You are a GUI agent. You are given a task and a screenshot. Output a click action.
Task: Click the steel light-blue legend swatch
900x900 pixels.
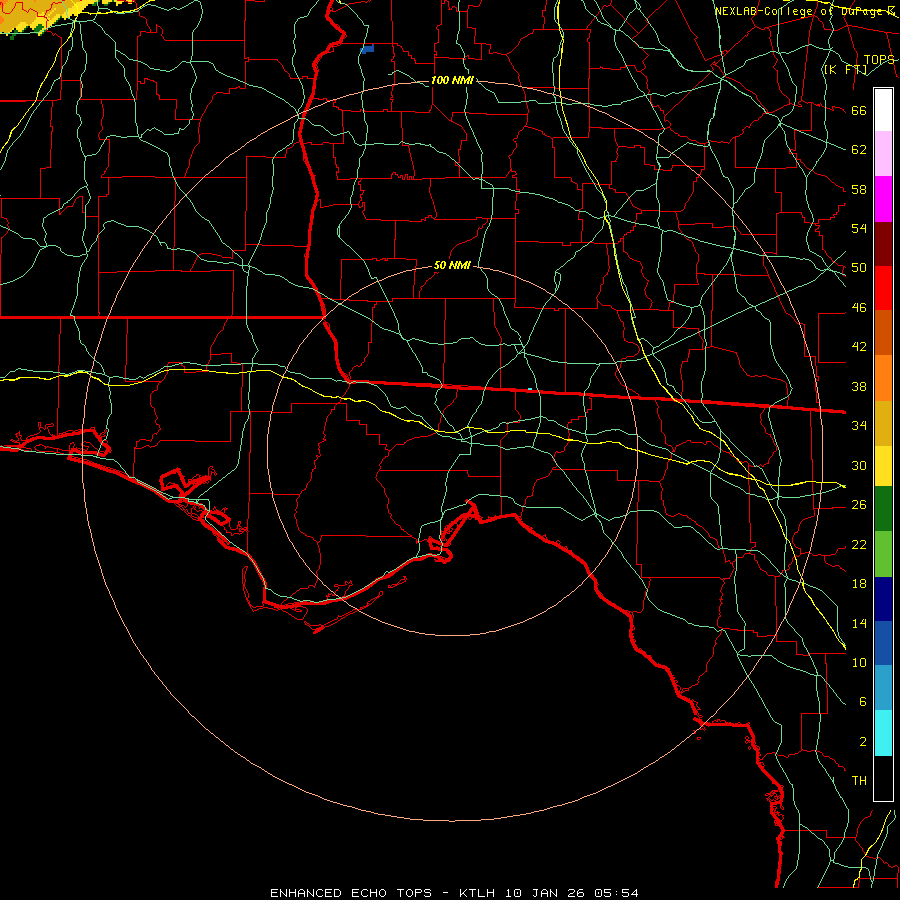tap(883, 688)
